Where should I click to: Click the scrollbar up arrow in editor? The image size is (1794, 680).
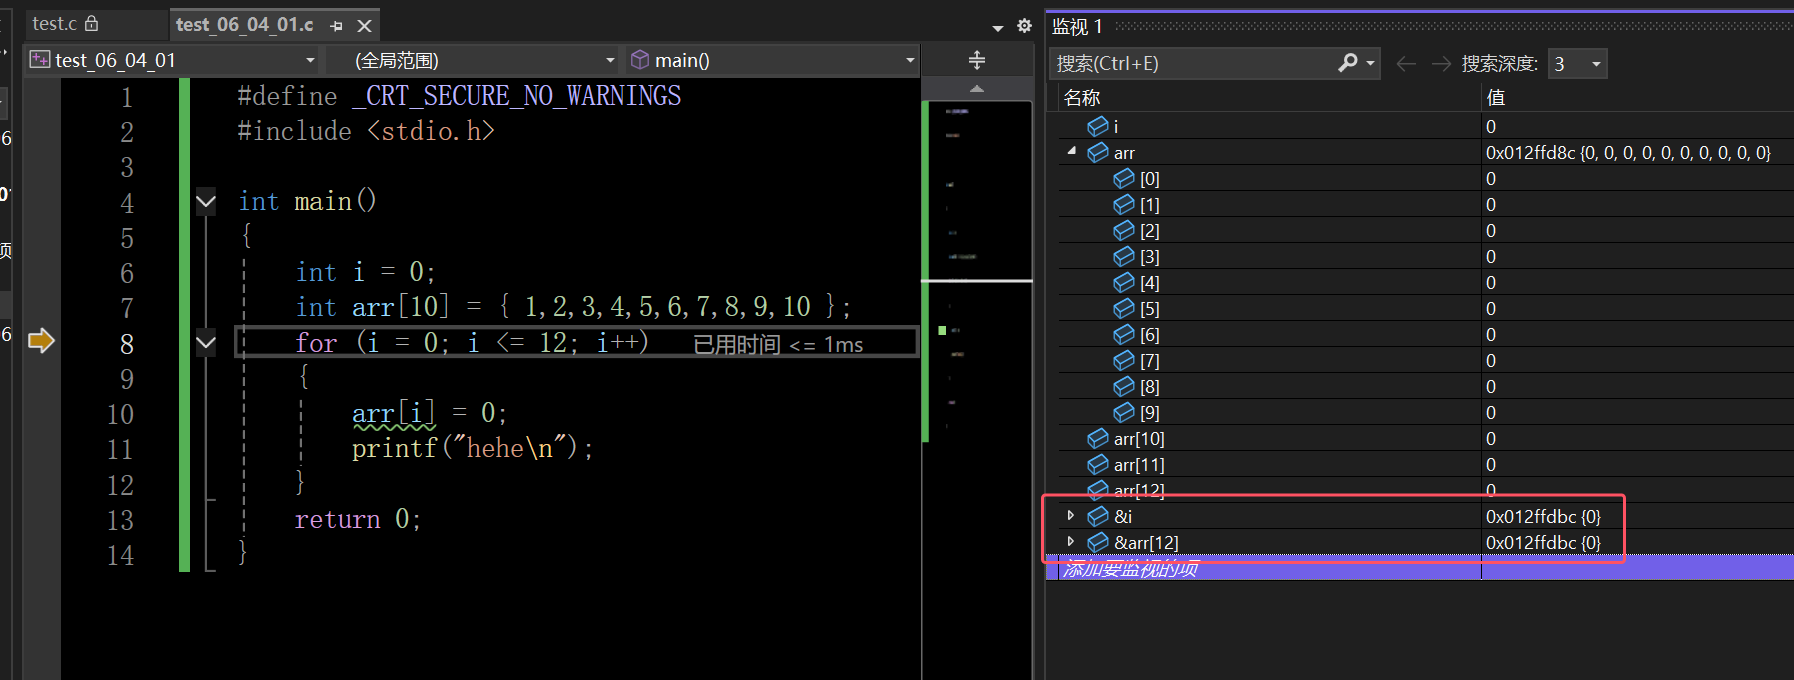pyautogui.click(x=977, y=89)
